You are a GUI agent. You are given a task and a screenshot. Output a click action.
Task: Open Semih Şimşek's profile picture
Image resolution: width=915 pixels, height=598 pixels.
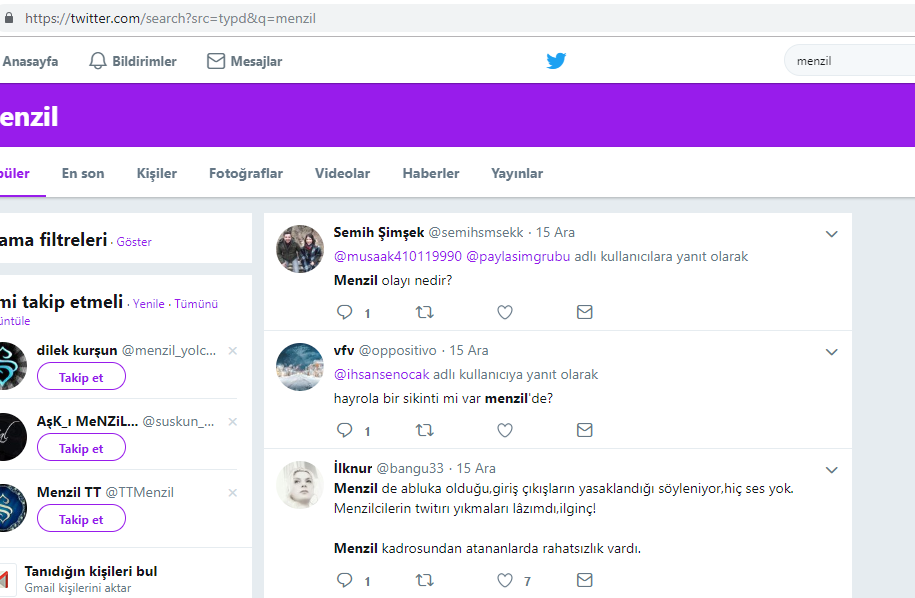pyautogui.click(x=299, y=249)
